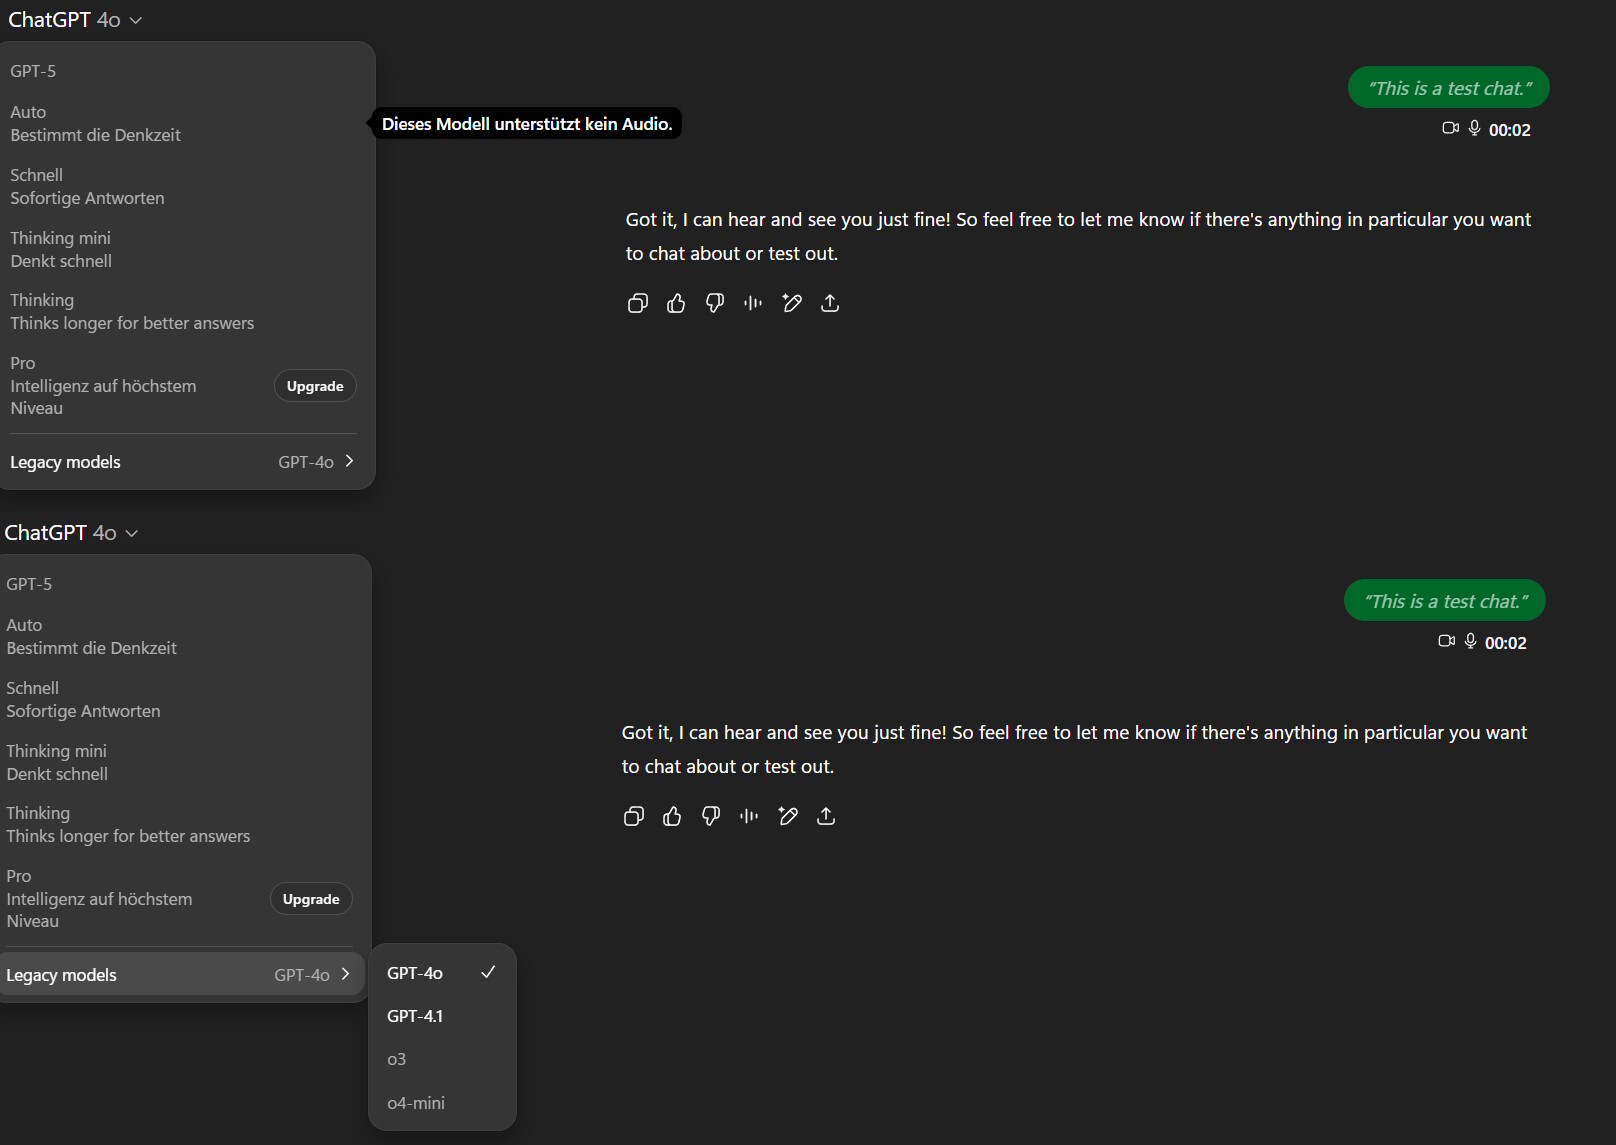Click the 00:02 duration under the lower message
The width and height of the screenshot is (1616, 1145).
tap(1506, 643)
